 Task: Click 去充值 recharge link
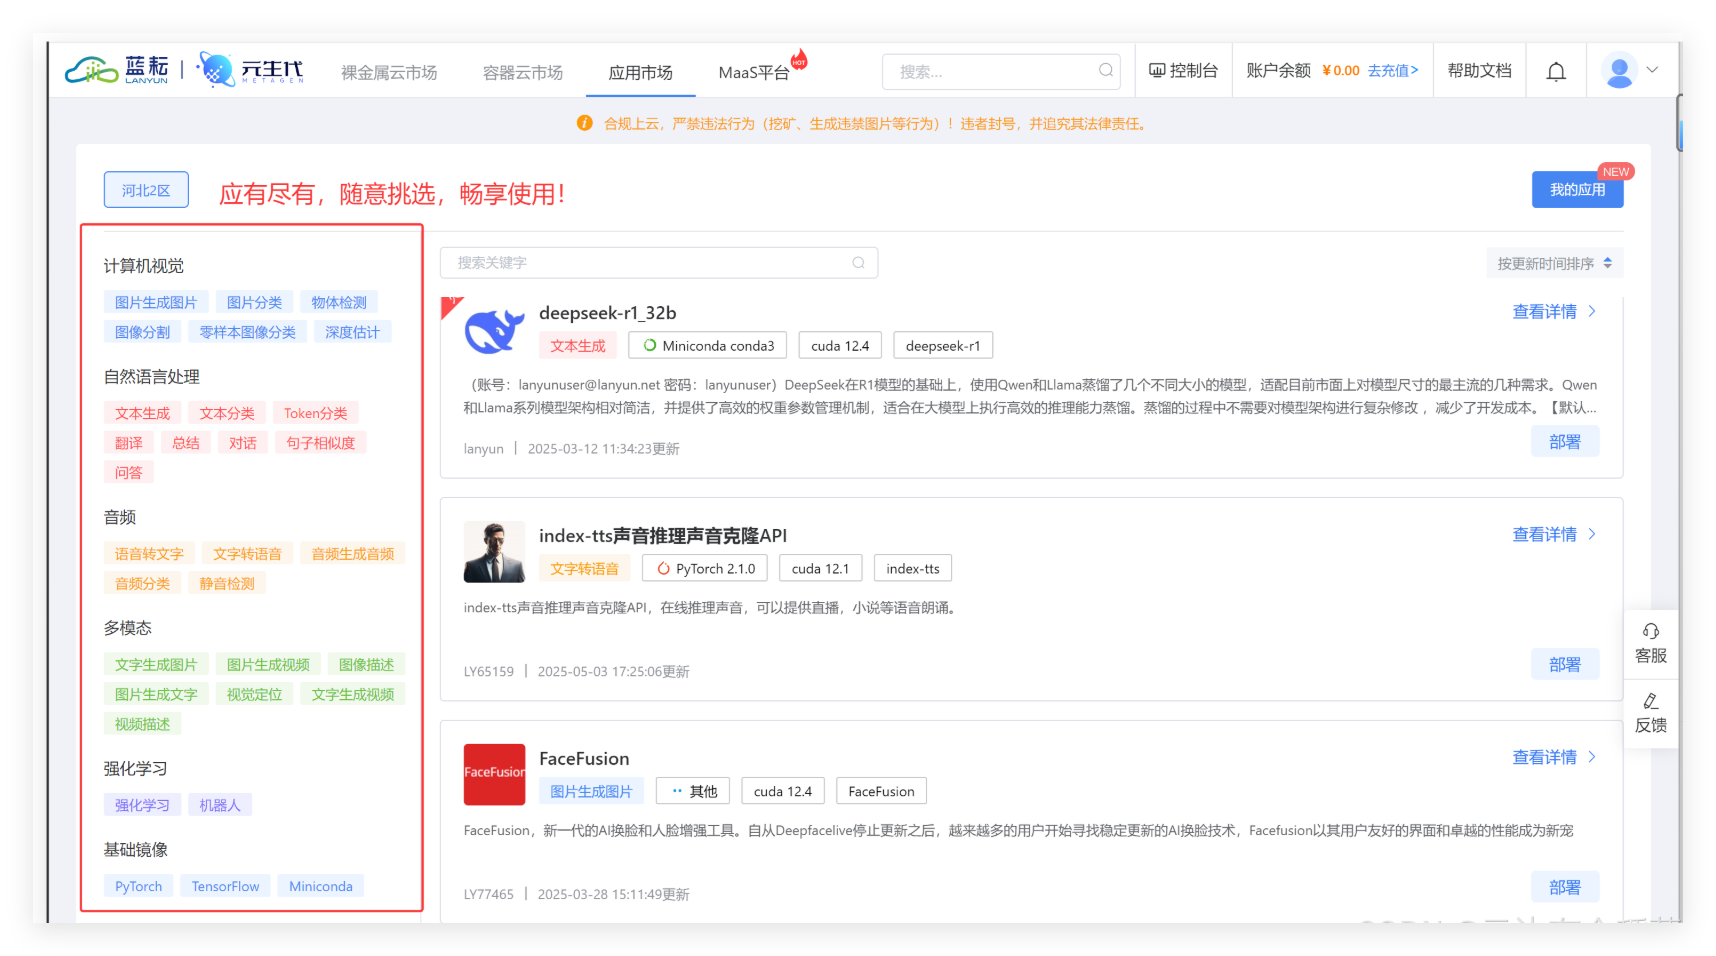(x=1393, y=70)
